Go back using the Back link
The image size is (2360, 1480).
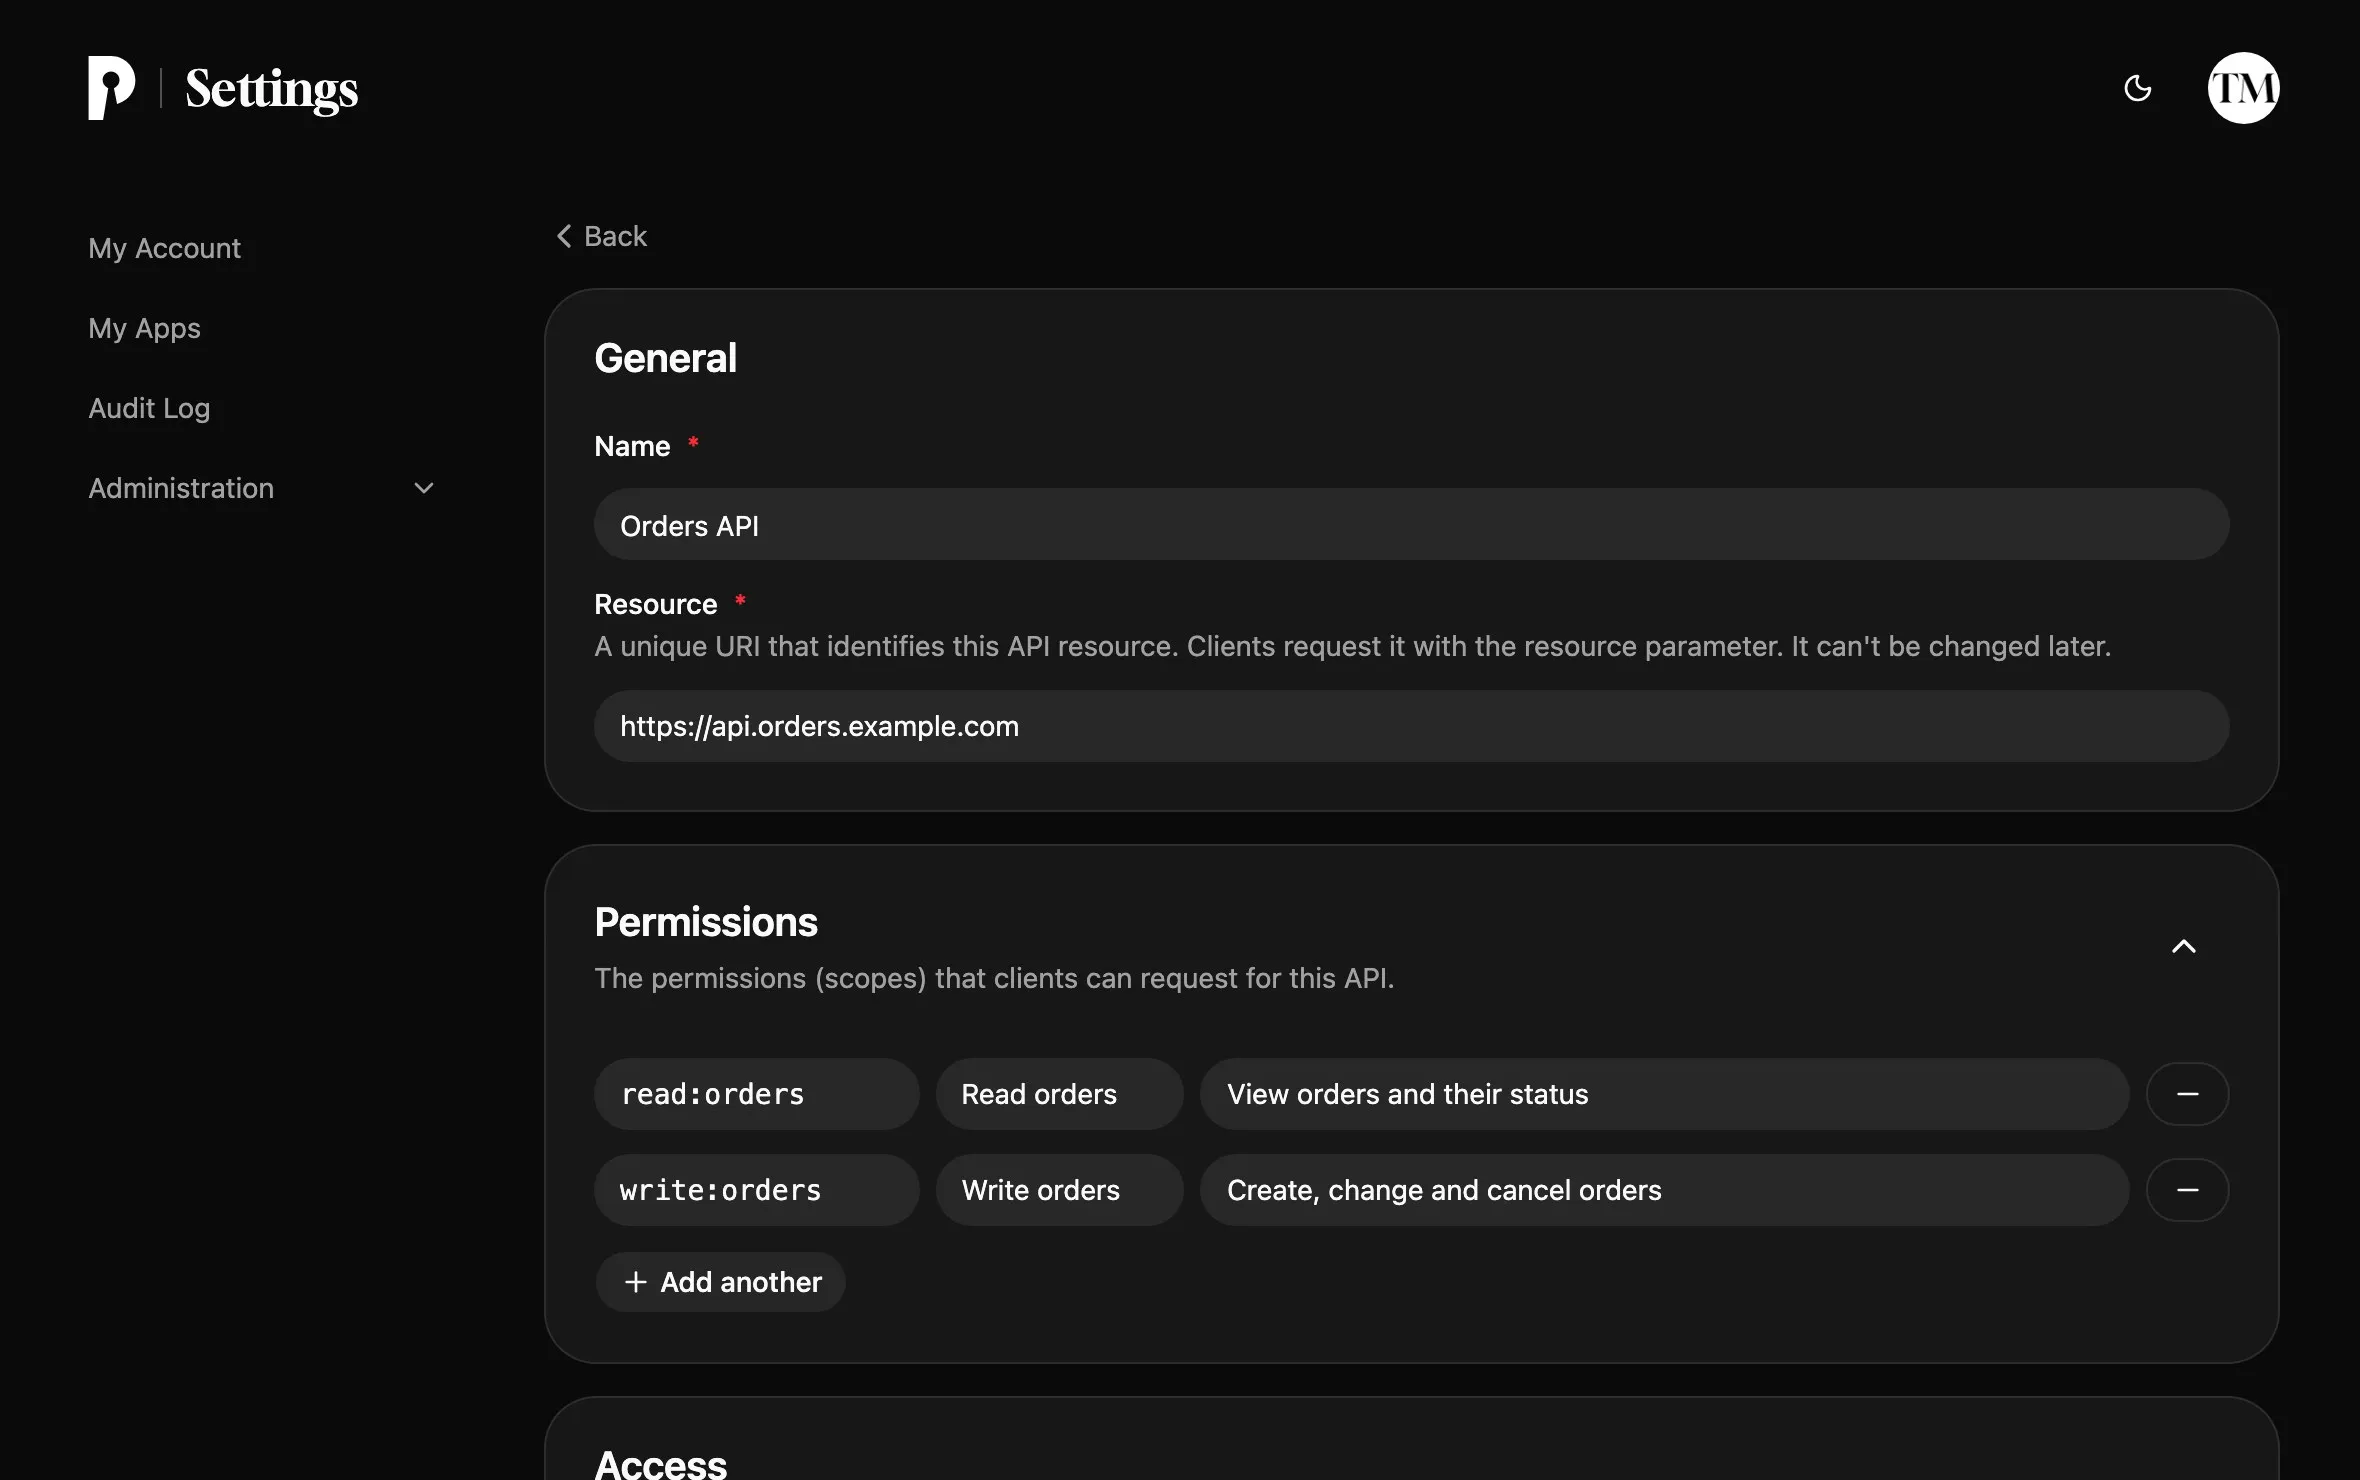[602, 236]
